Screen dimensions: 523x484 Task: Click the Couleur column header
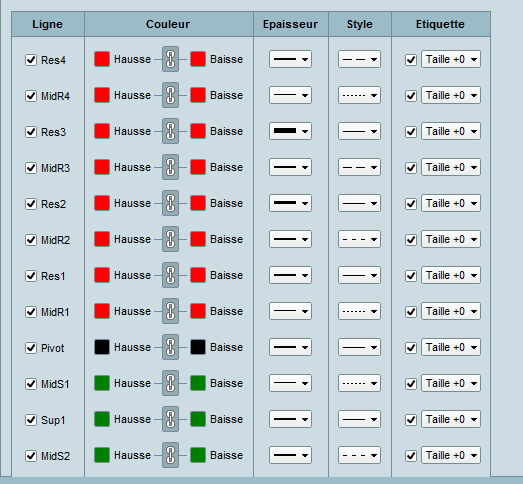(x=169, y=24)
